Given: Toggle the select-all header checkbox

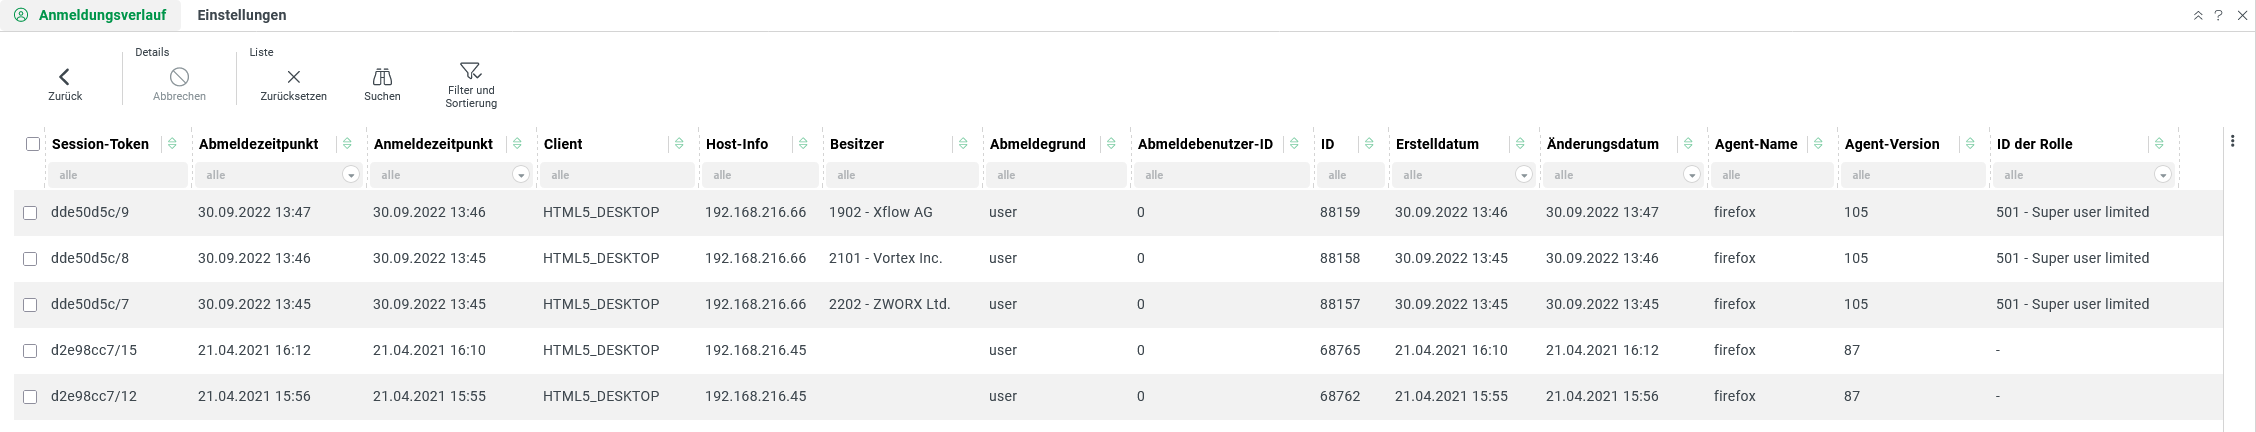Looking at the screenshot, I should tap(33, 144).
